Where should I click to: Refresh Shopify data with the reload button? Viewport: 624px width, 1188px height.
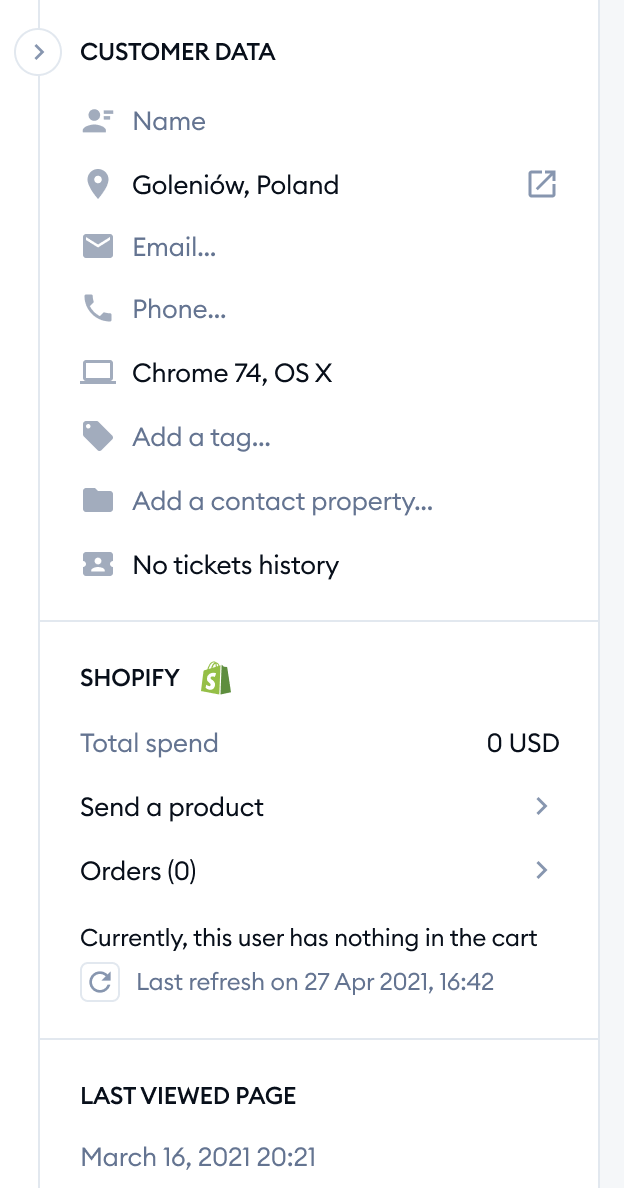(100, 982)
